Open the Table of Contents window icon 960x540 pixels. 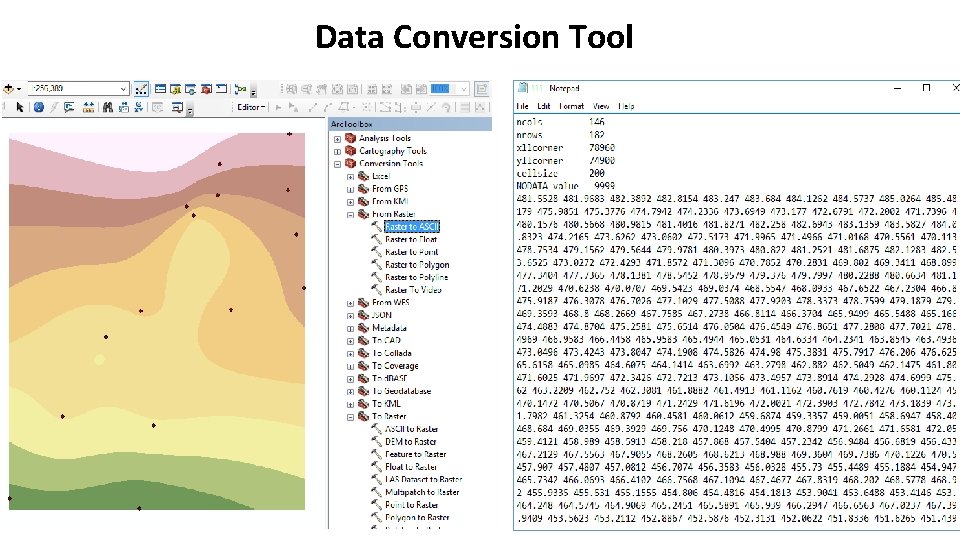coord(160,89)
